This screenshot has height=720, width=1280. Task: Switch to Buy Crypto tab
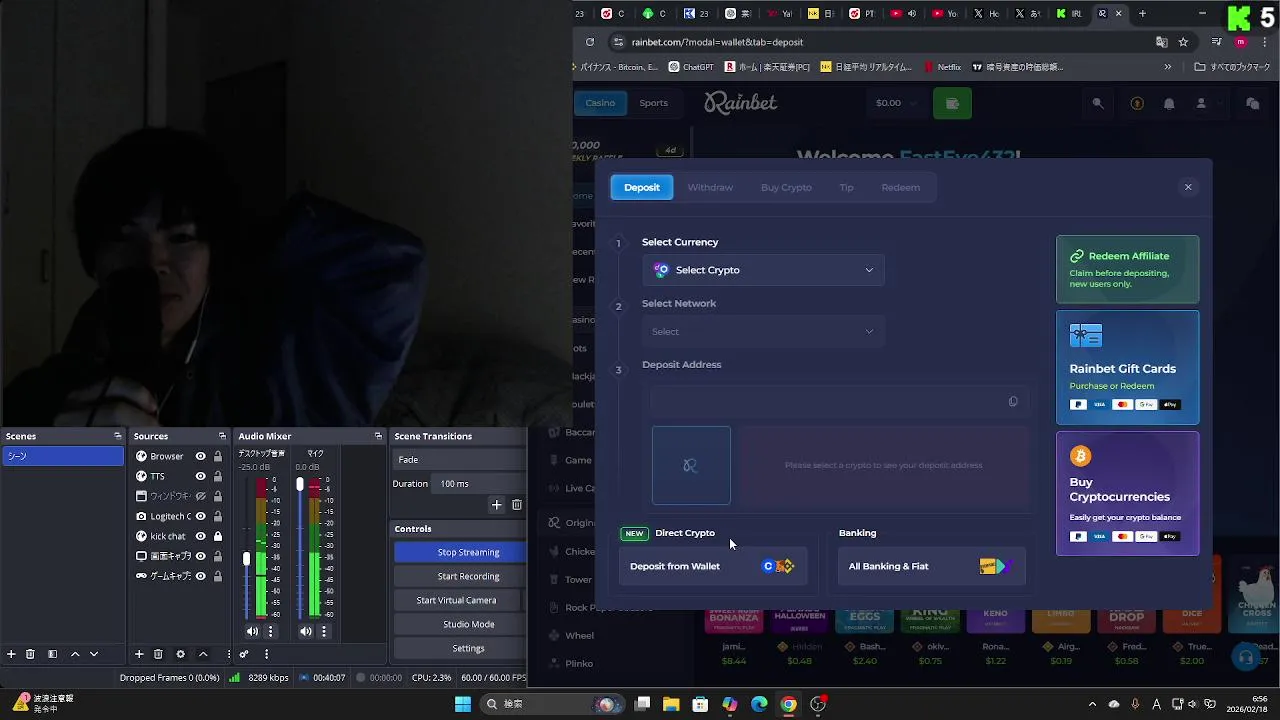click(x=786, y=187)
